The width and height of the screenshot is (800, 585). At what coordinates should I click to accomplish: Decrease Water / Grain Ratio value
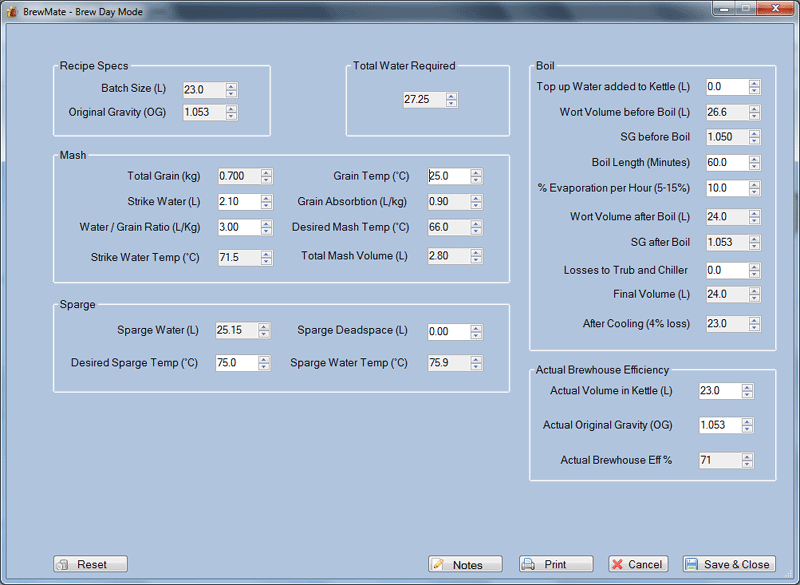click(266, 231)
